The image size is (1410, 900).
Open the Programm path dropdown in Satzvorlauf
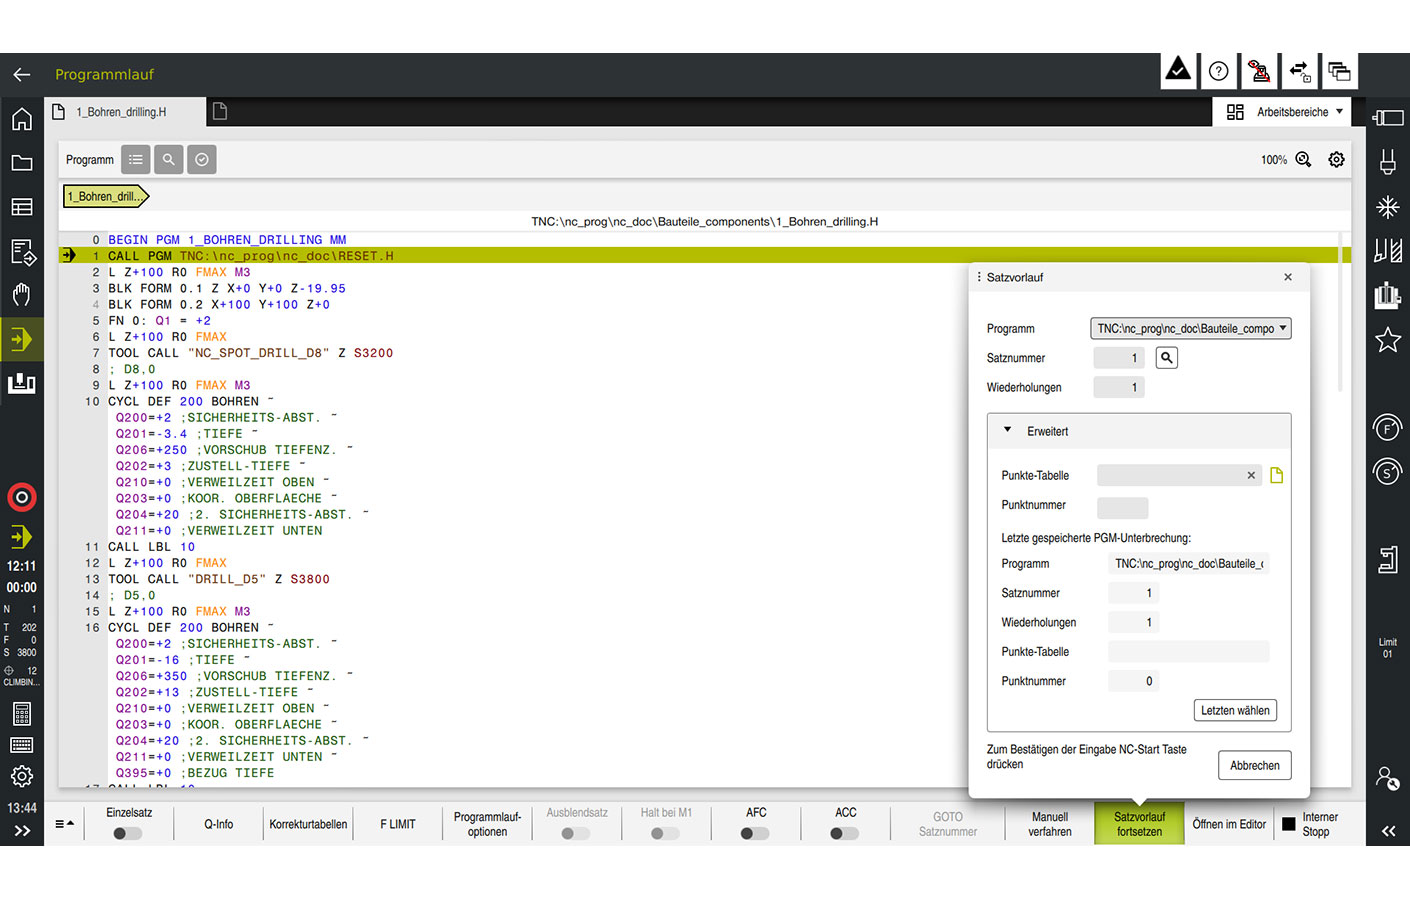pos(1190,328)
